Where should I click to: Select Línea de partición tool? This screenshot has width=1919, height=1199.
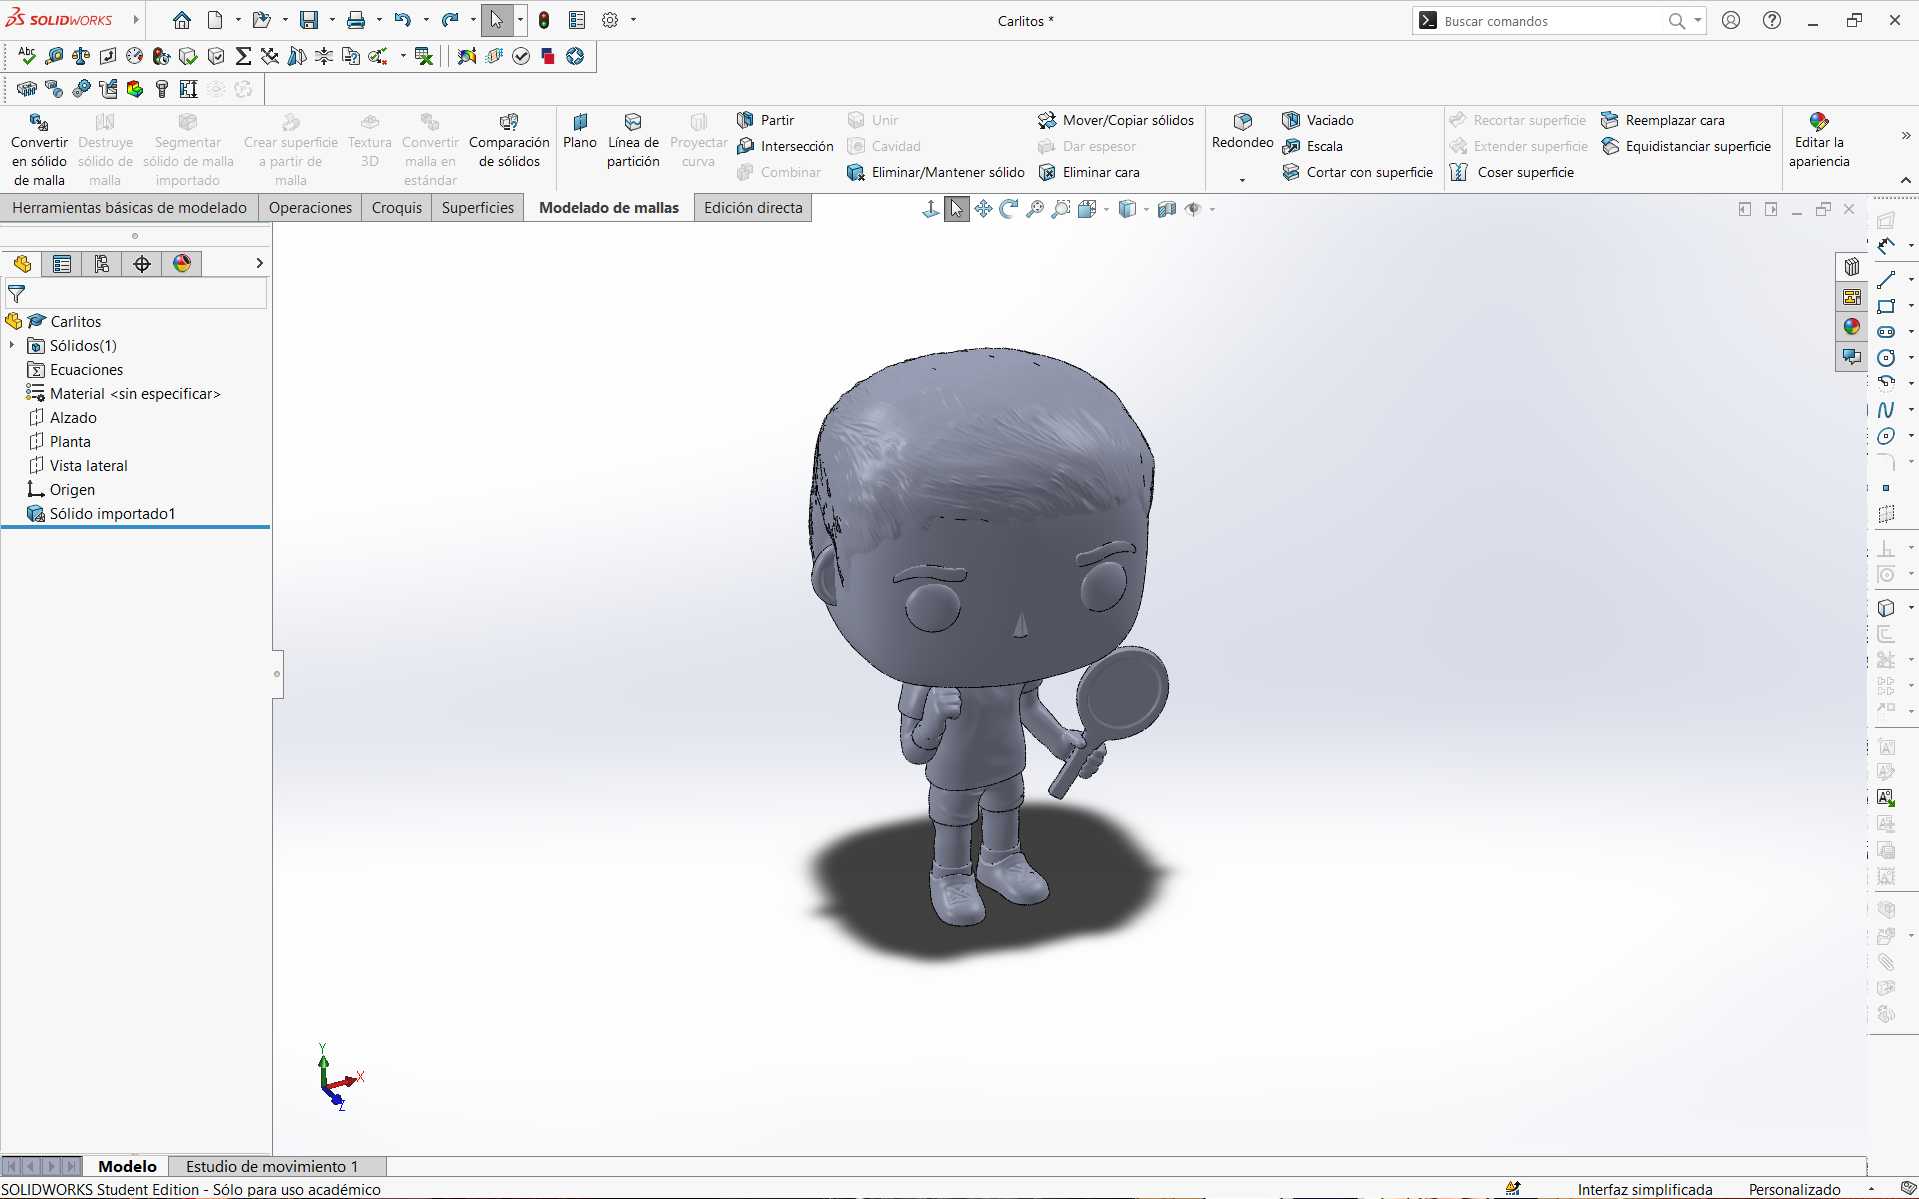tap(633, 141)
